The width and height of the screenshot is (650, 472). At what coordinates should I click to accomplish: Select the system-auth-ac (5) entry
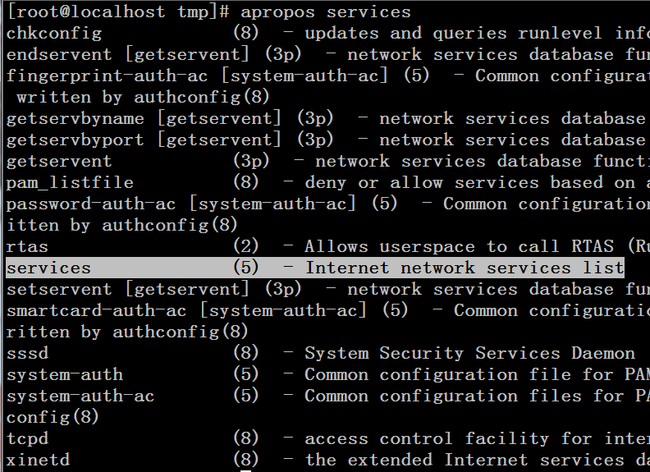328,396
